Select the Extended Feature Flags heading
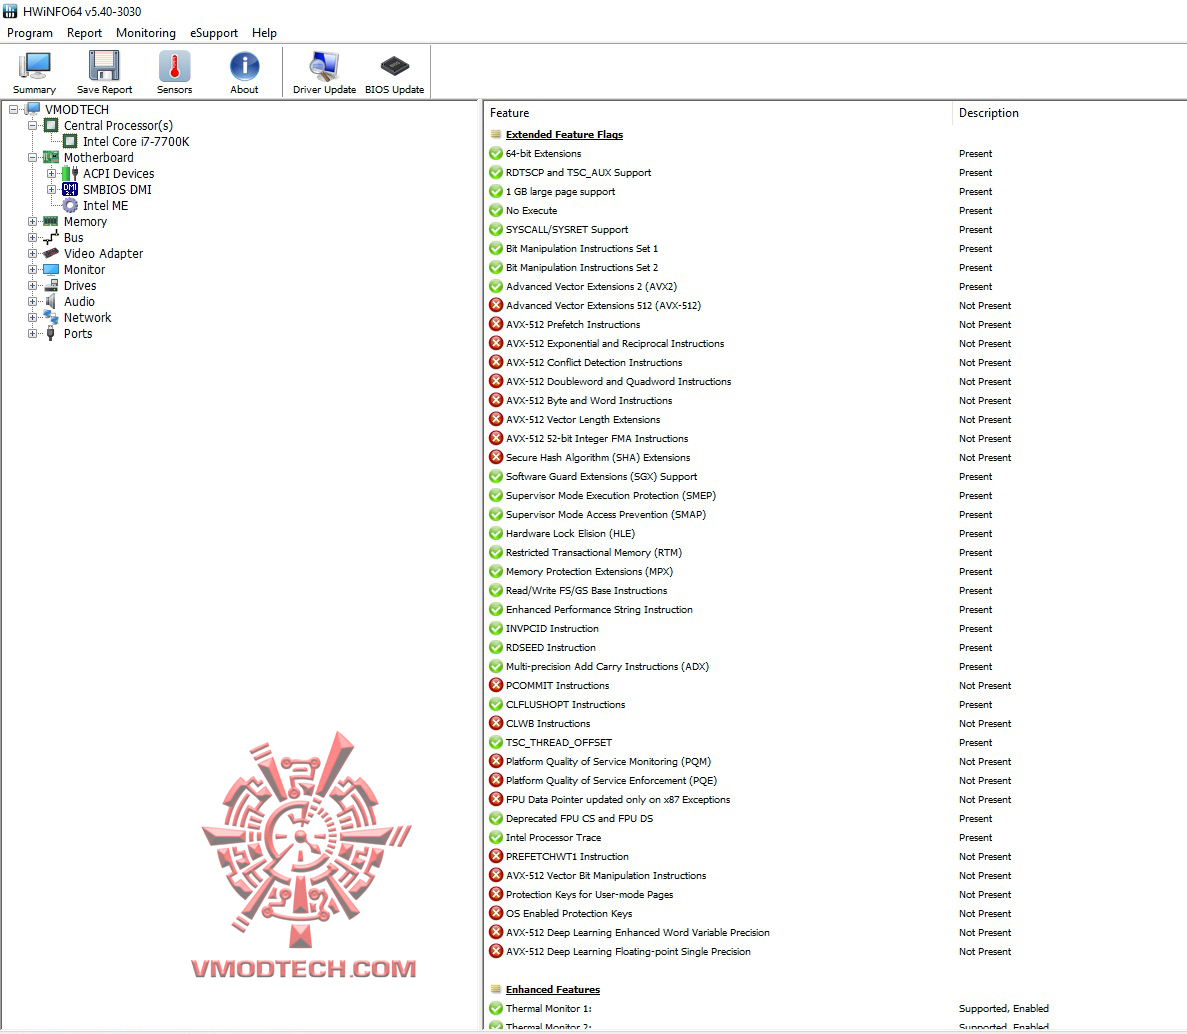 click(x=564, y=134)
